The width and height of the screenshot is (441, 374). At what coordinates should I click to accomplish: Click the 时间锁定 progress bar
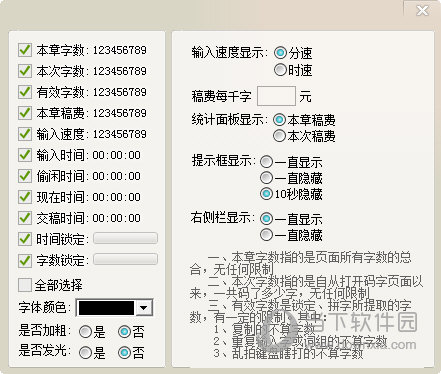pyautogui.click(x=125, y=238)
